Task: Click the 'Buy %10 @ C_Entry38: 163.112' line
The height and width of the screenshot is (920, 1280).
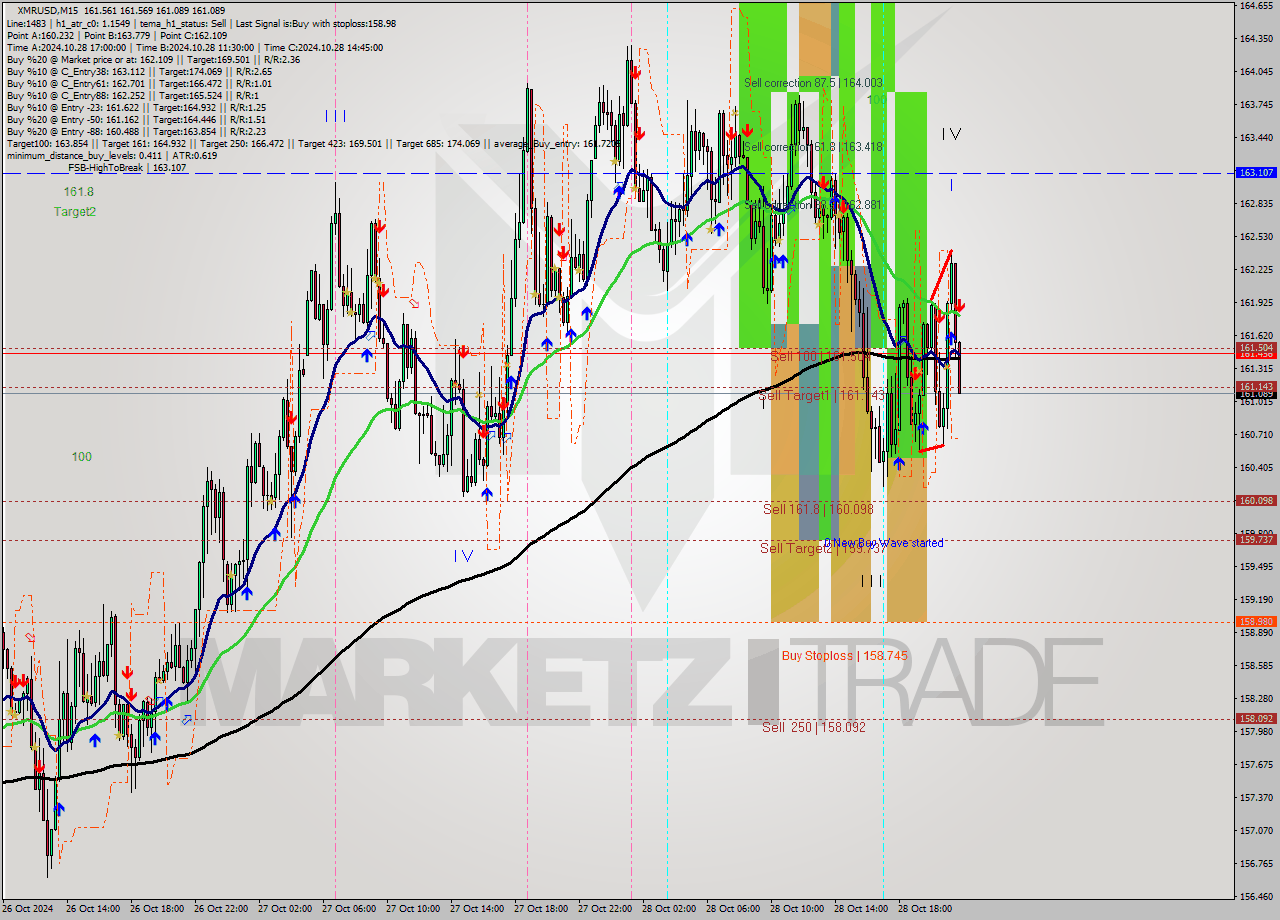Action: (139, 71)
